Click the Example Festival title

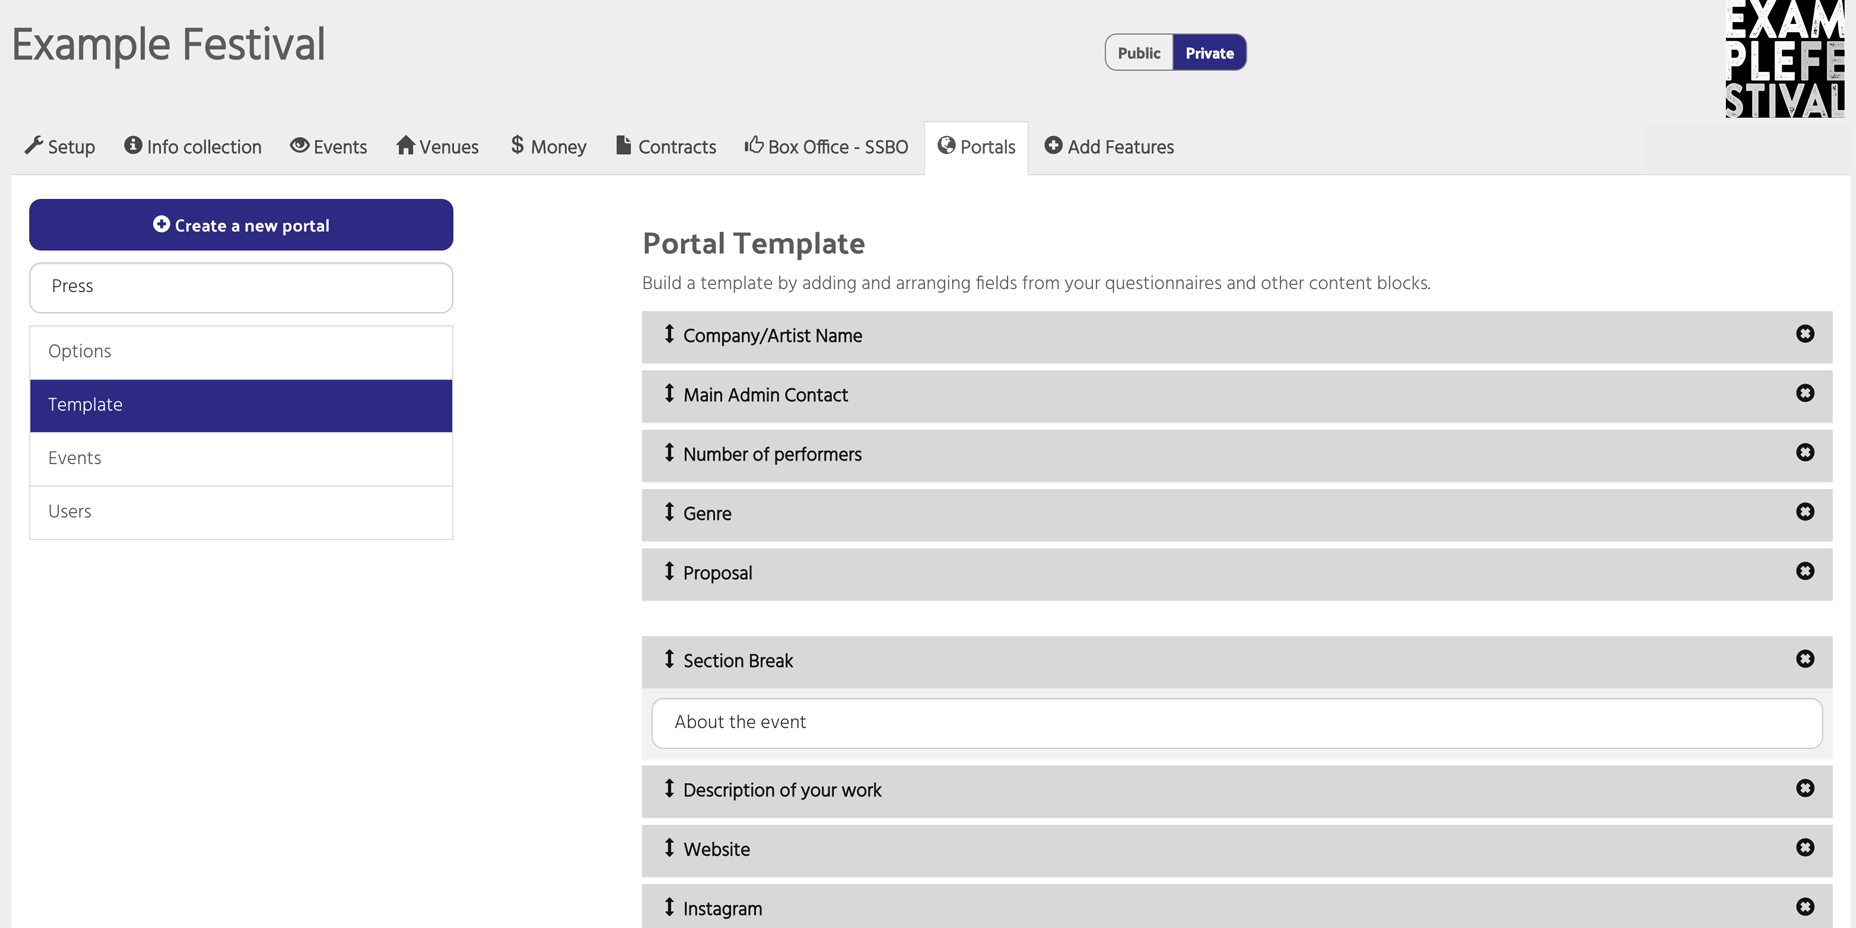169,45
